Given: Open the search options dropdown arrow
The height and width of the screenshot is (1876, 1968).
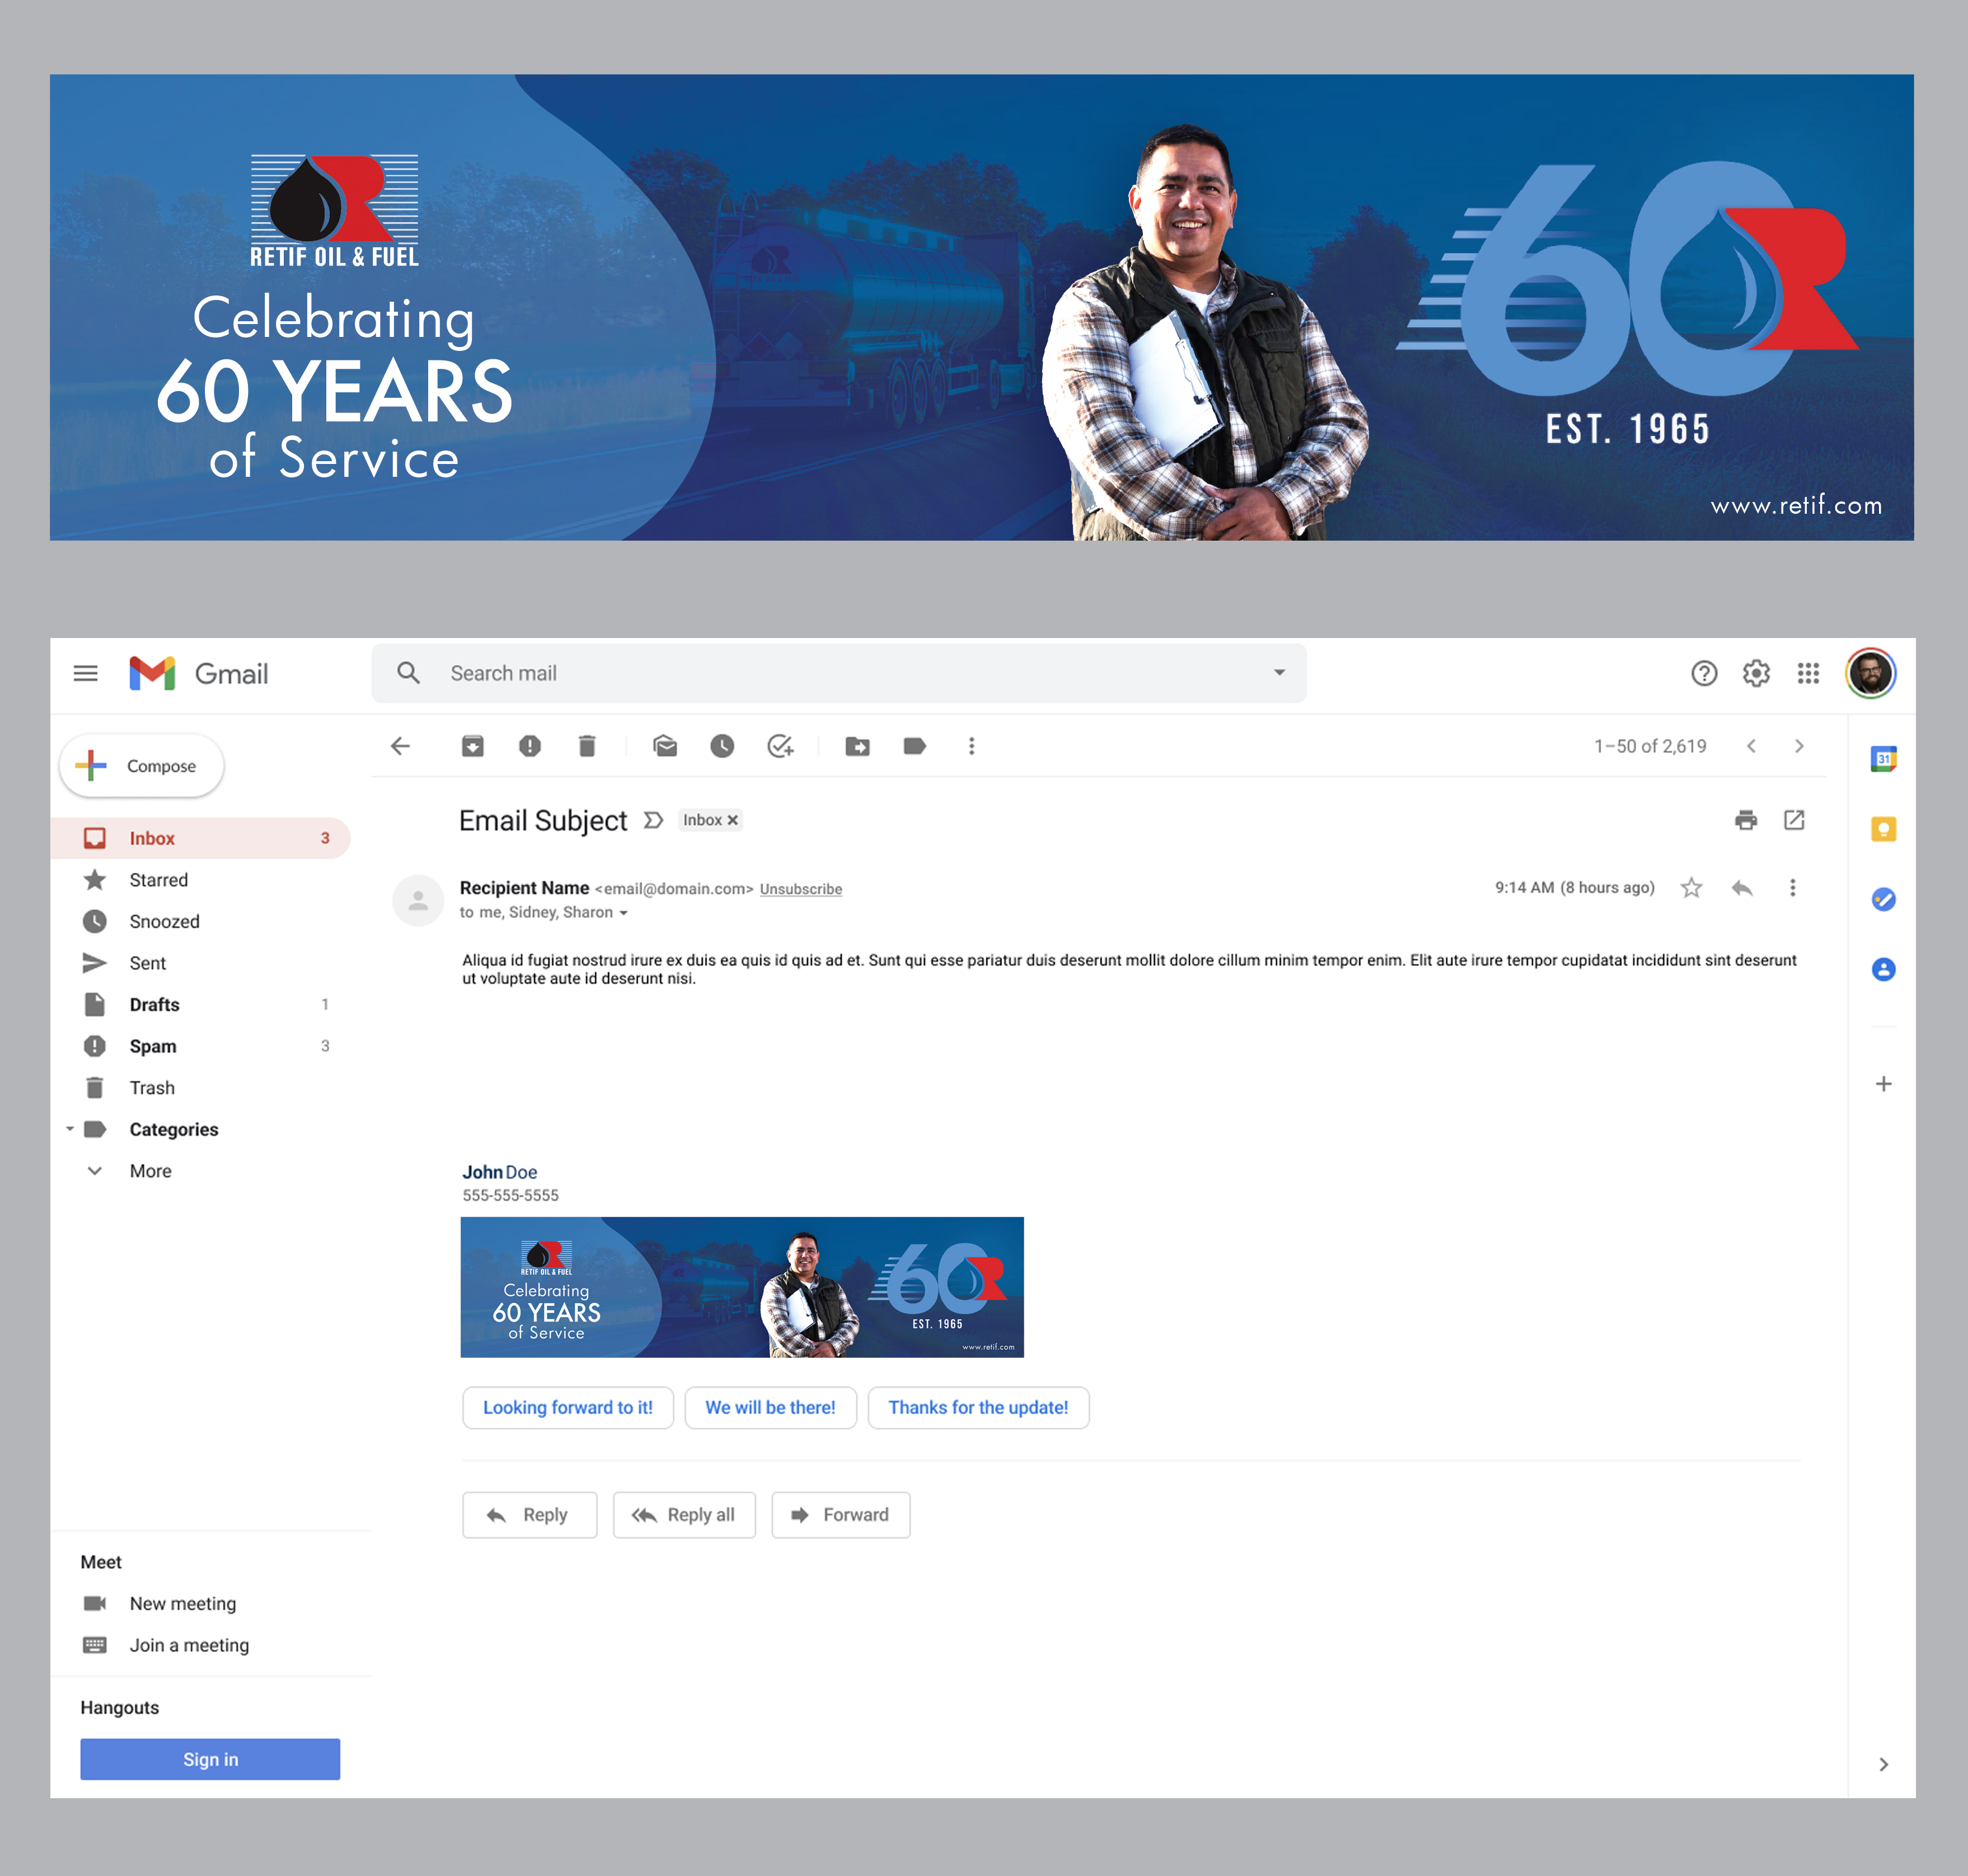Looking at the screenshot, I should click(1279, 673).
